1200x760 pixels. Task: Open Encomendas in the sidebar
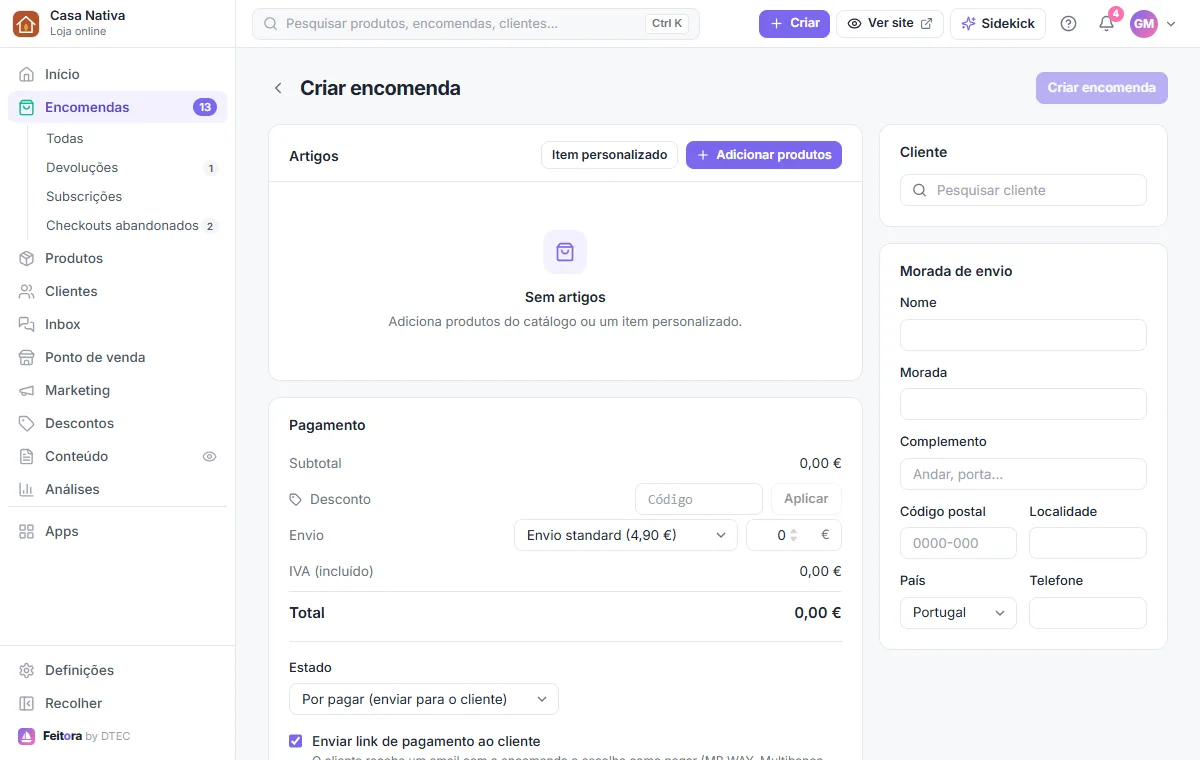pyautogui.click(x=118, y=107)
